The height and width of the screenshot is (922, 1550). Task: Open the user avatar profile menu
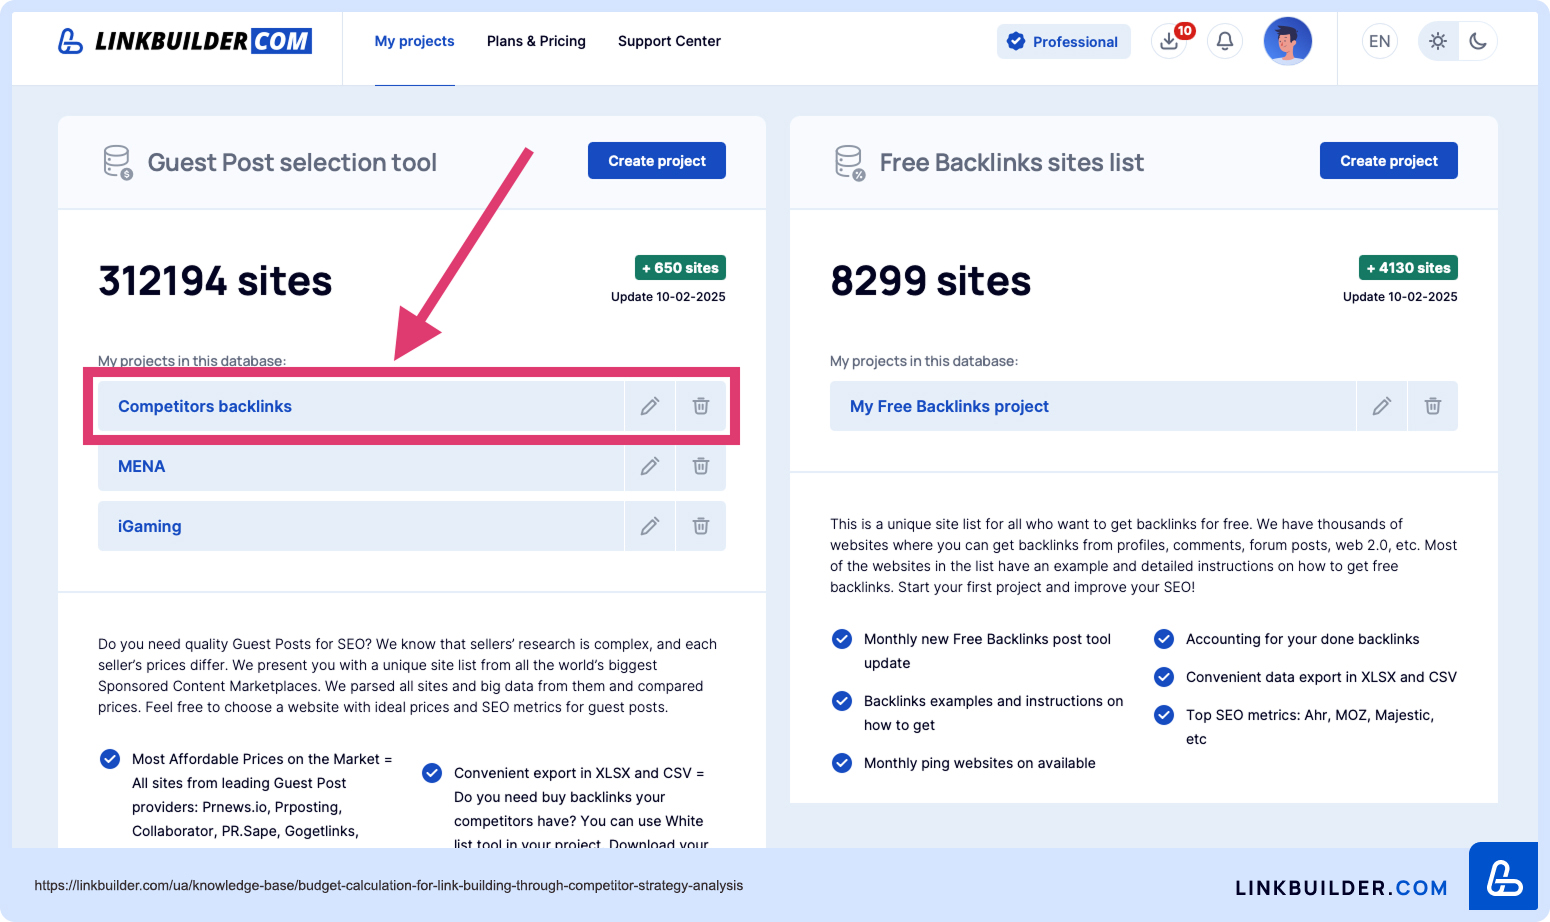pos(1287,42)
